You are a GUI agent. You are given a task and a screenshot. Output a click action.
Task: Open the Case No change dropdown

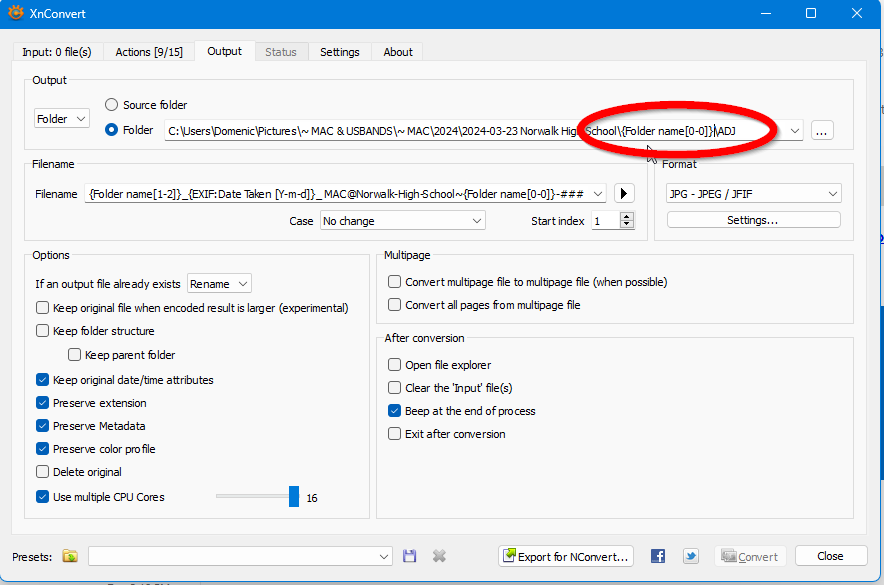click(402, 221)
